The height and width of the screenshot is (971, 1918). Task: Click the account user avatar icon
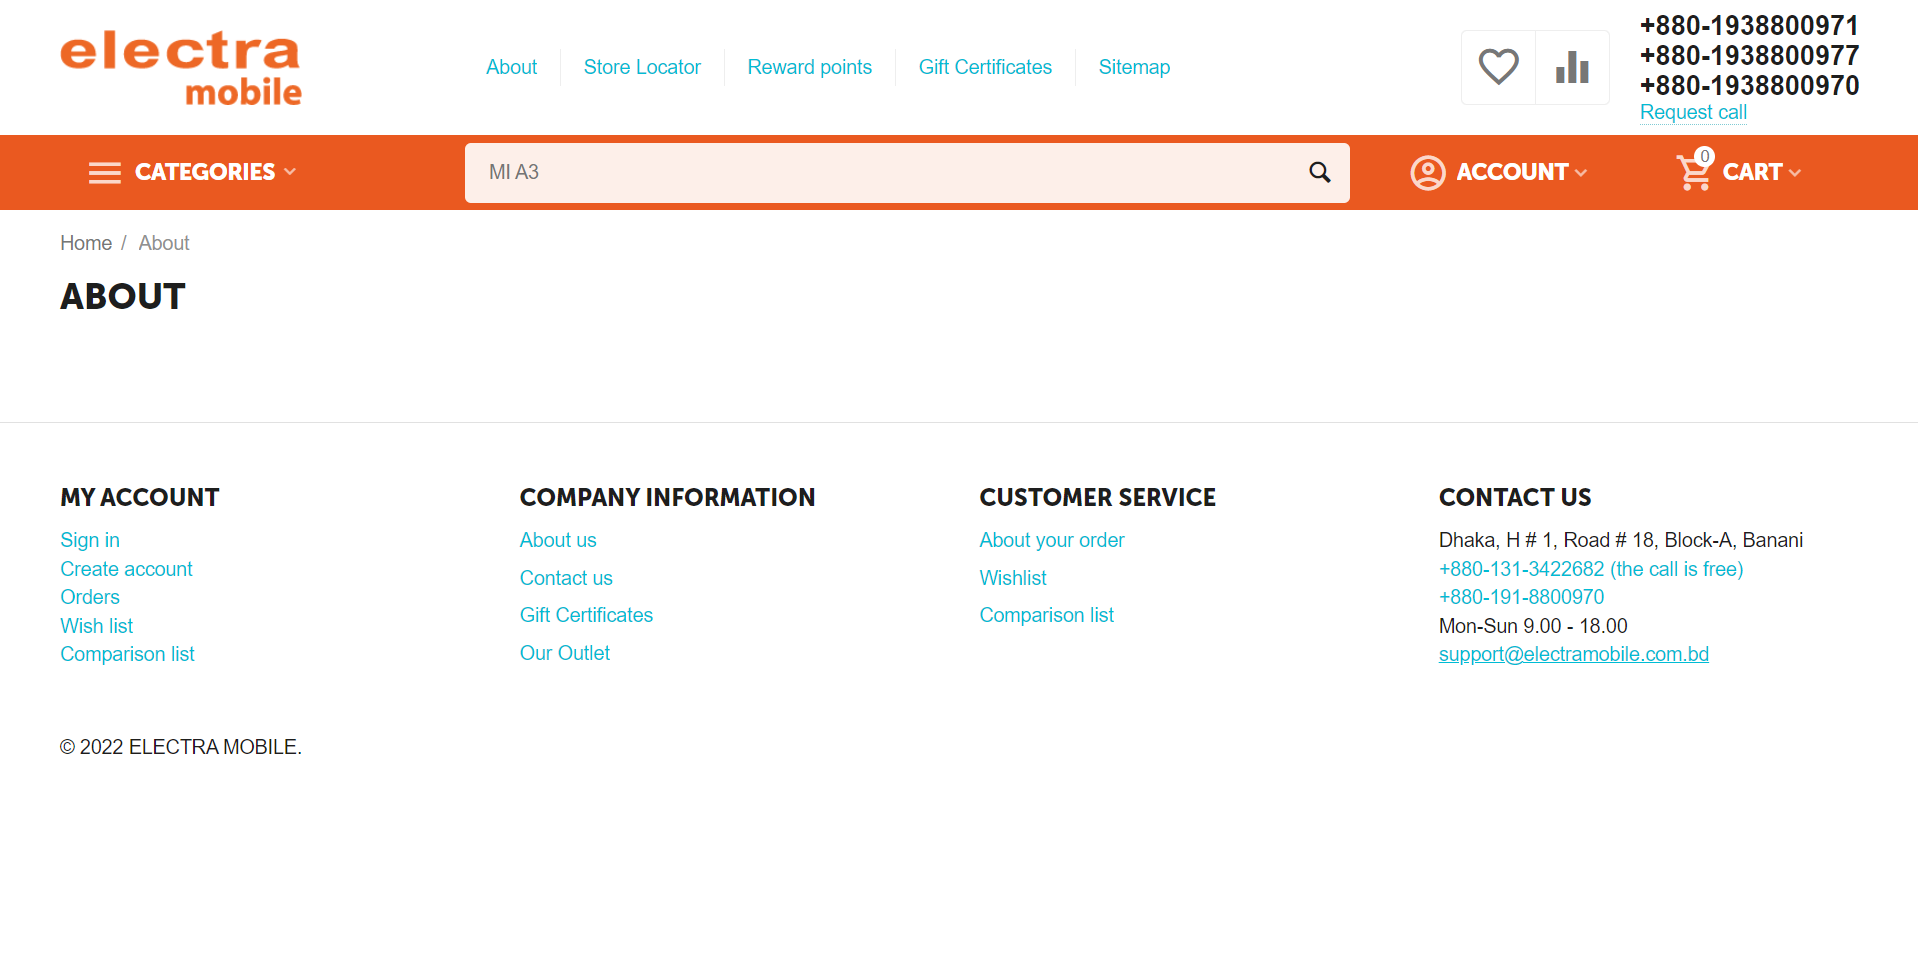tap(1427, 172)
